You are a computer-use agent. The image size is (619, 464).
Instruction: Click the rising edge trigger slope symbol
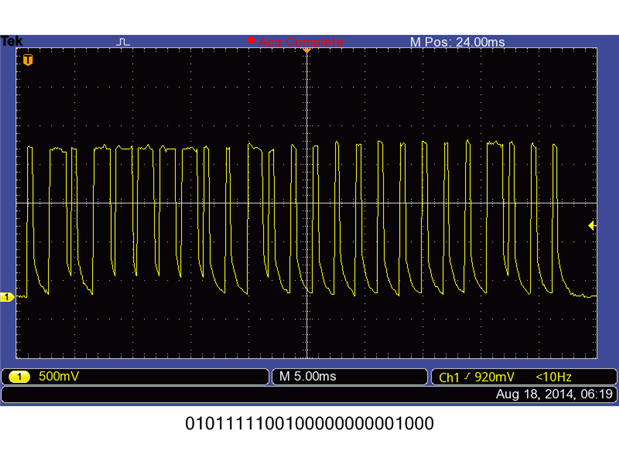(x=467, y=377)
